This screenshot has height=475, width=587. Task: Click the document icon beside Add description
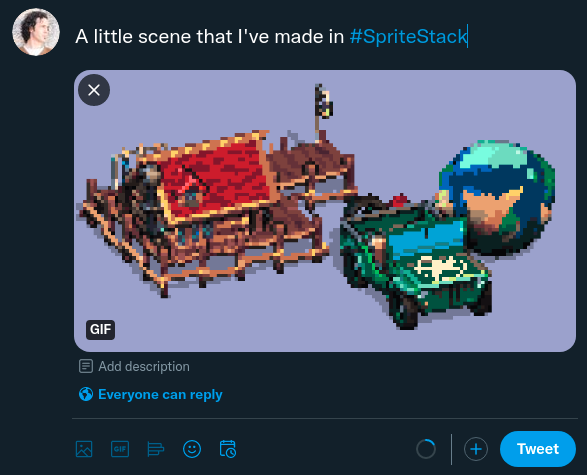pos(86,366)
